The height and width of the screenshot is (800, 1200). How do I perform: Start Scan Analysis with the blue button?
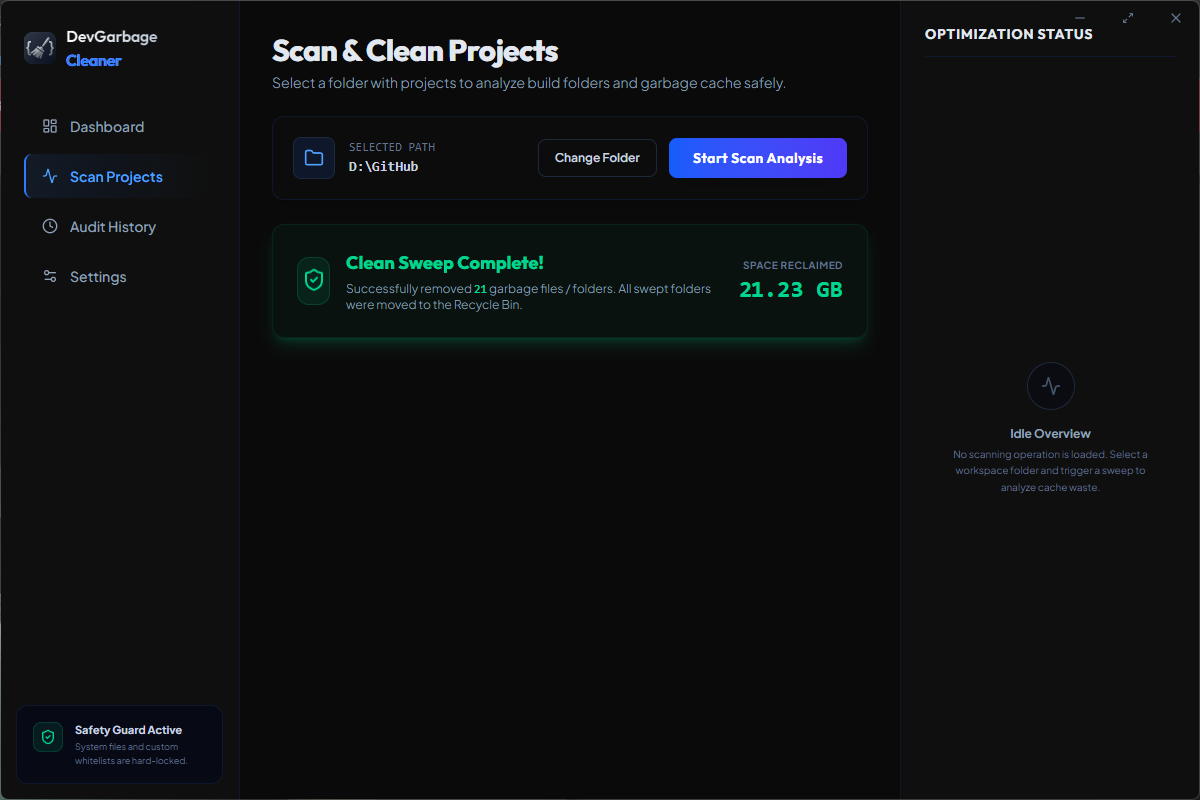[758, 158]
